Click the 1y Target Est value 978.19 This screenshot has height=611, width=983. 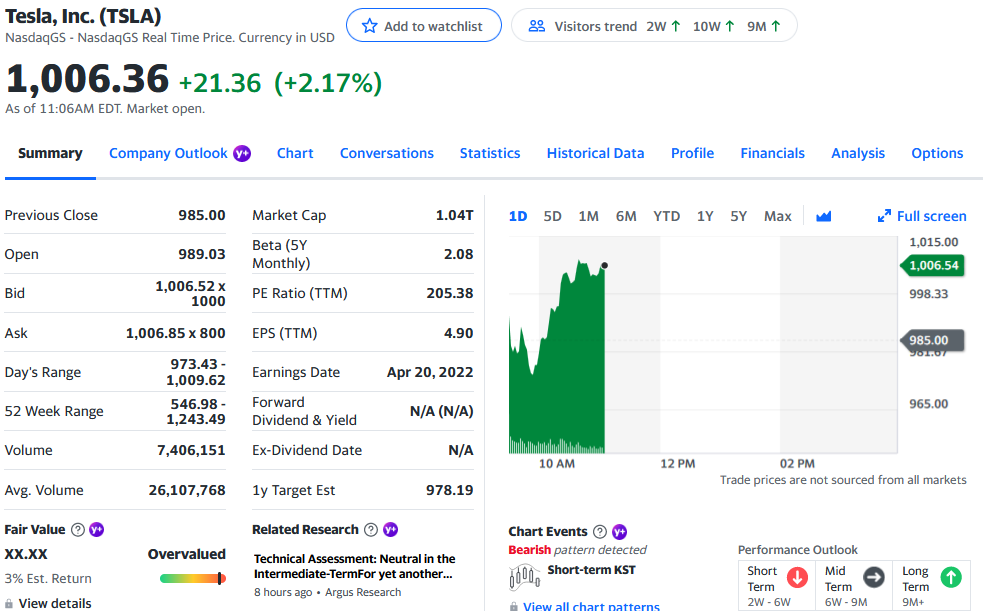pos(449,490)
